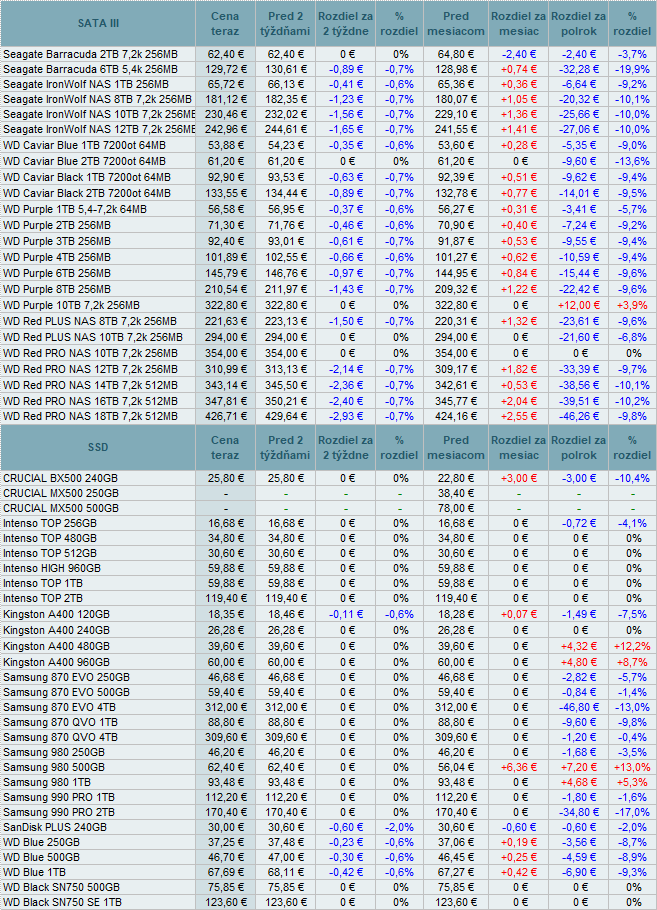657x910 pixels.
Task: Click -21,60 € for WD Red PLUS NAS 10TB
Action: (x=579, y=337)
